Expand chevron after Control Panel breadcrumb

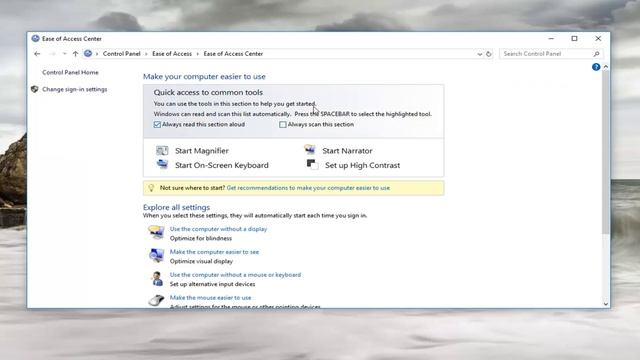tap(146, 54)
